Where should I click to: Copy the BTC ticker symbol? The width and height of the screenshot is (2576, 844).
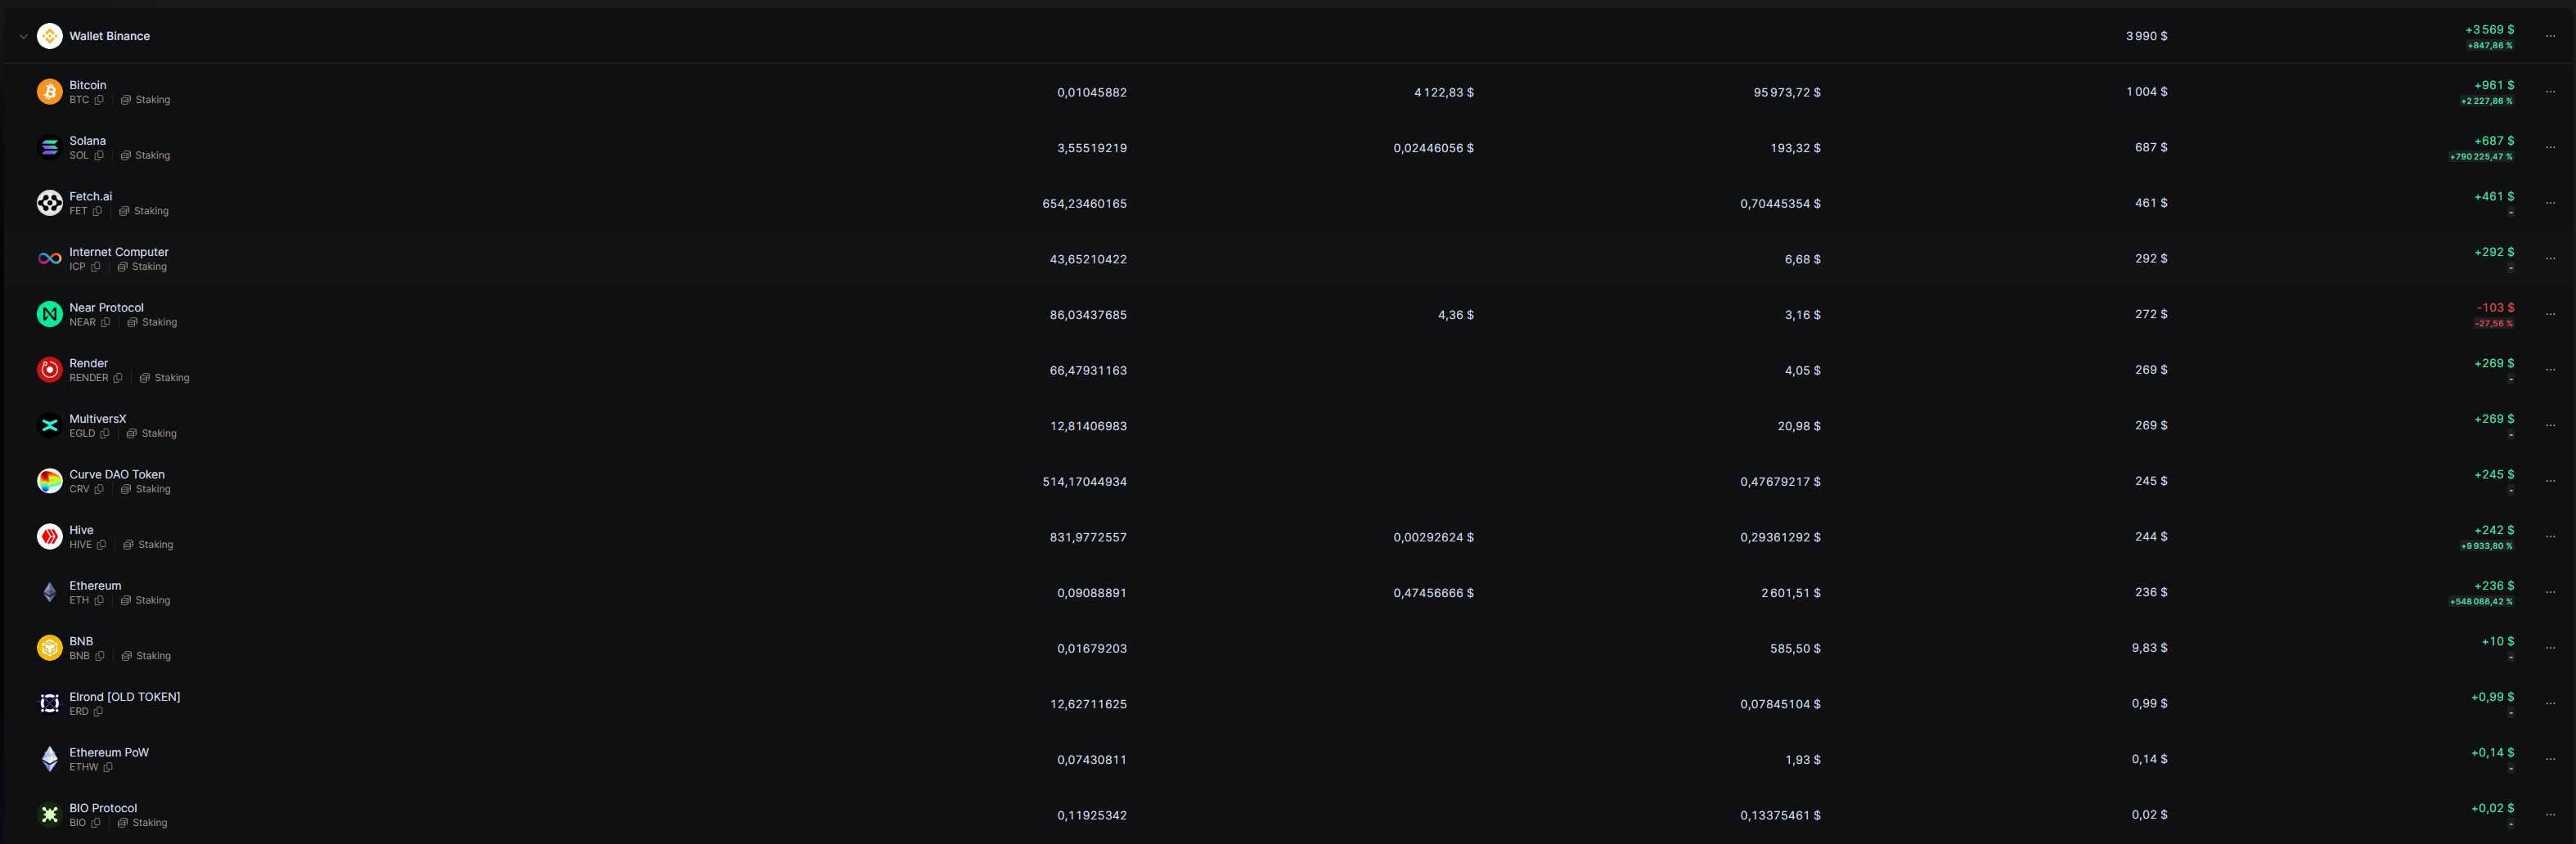(99, 100)
